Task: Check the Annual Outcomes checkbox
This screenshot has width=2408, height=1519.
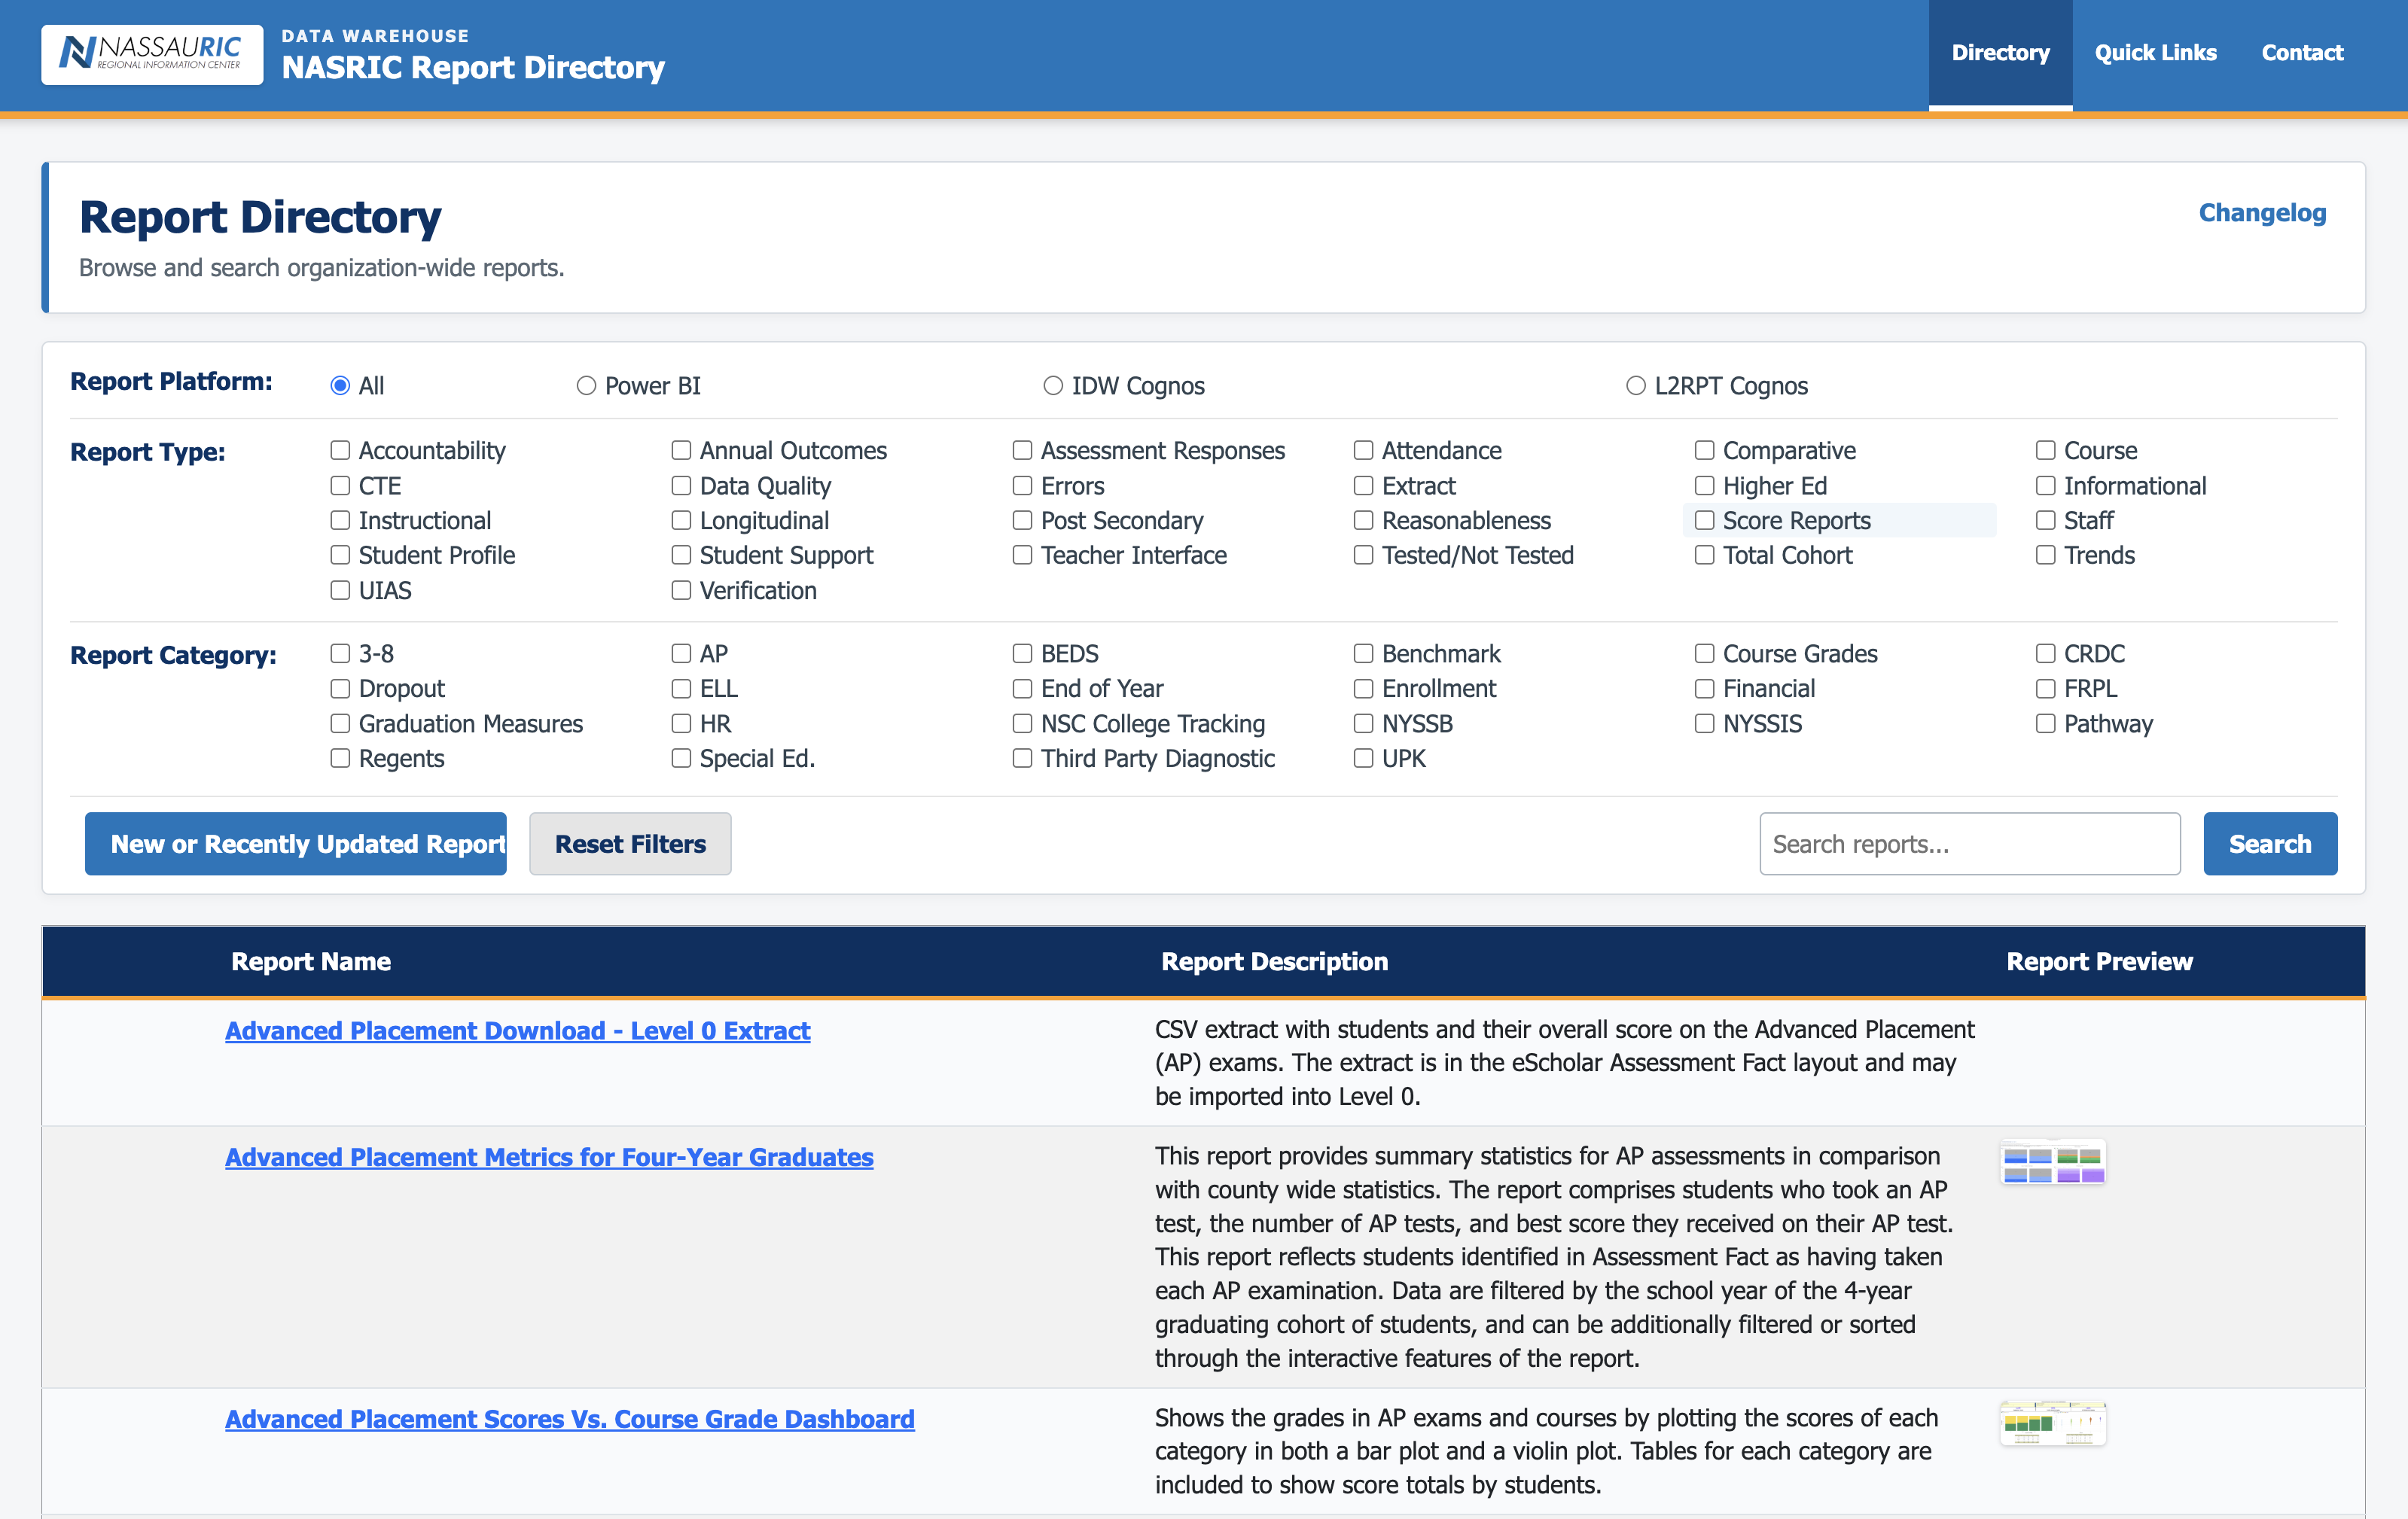Action: tap(681, 451)
